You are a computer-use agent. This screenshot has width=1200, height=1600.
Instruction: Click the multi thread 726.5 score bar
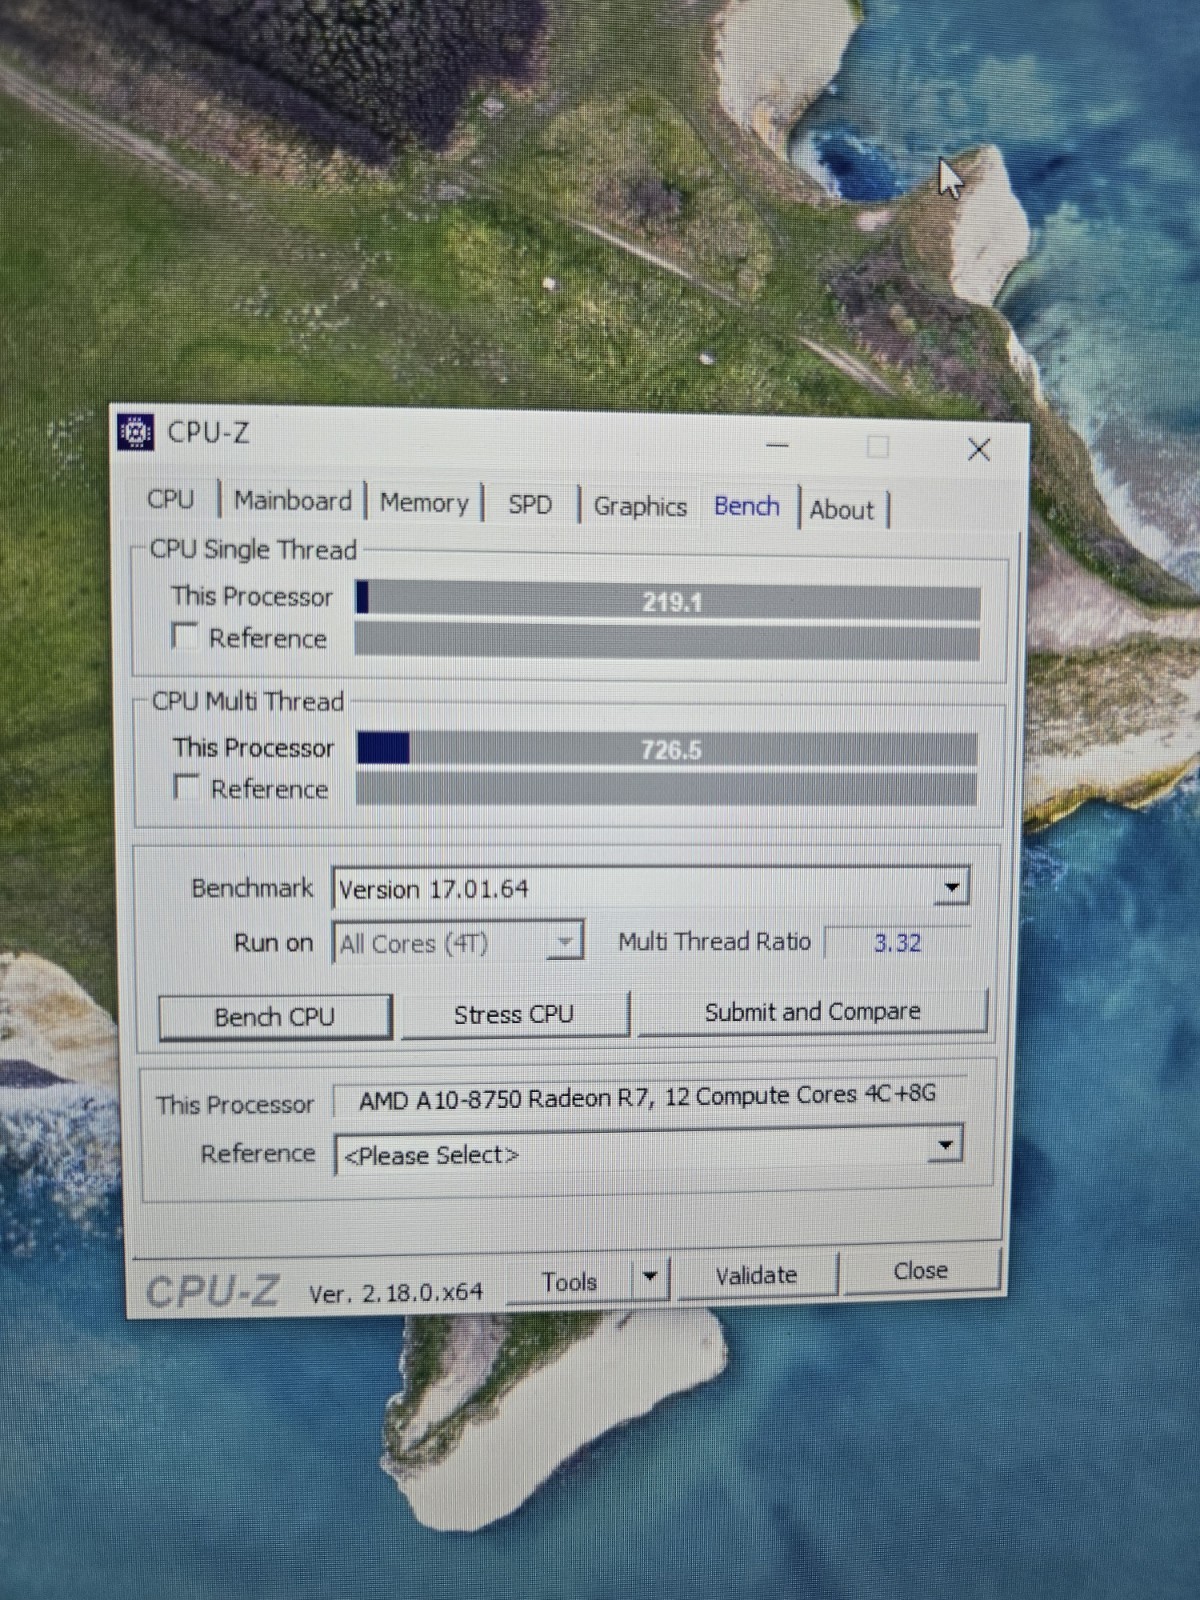[x=667, y=749]
